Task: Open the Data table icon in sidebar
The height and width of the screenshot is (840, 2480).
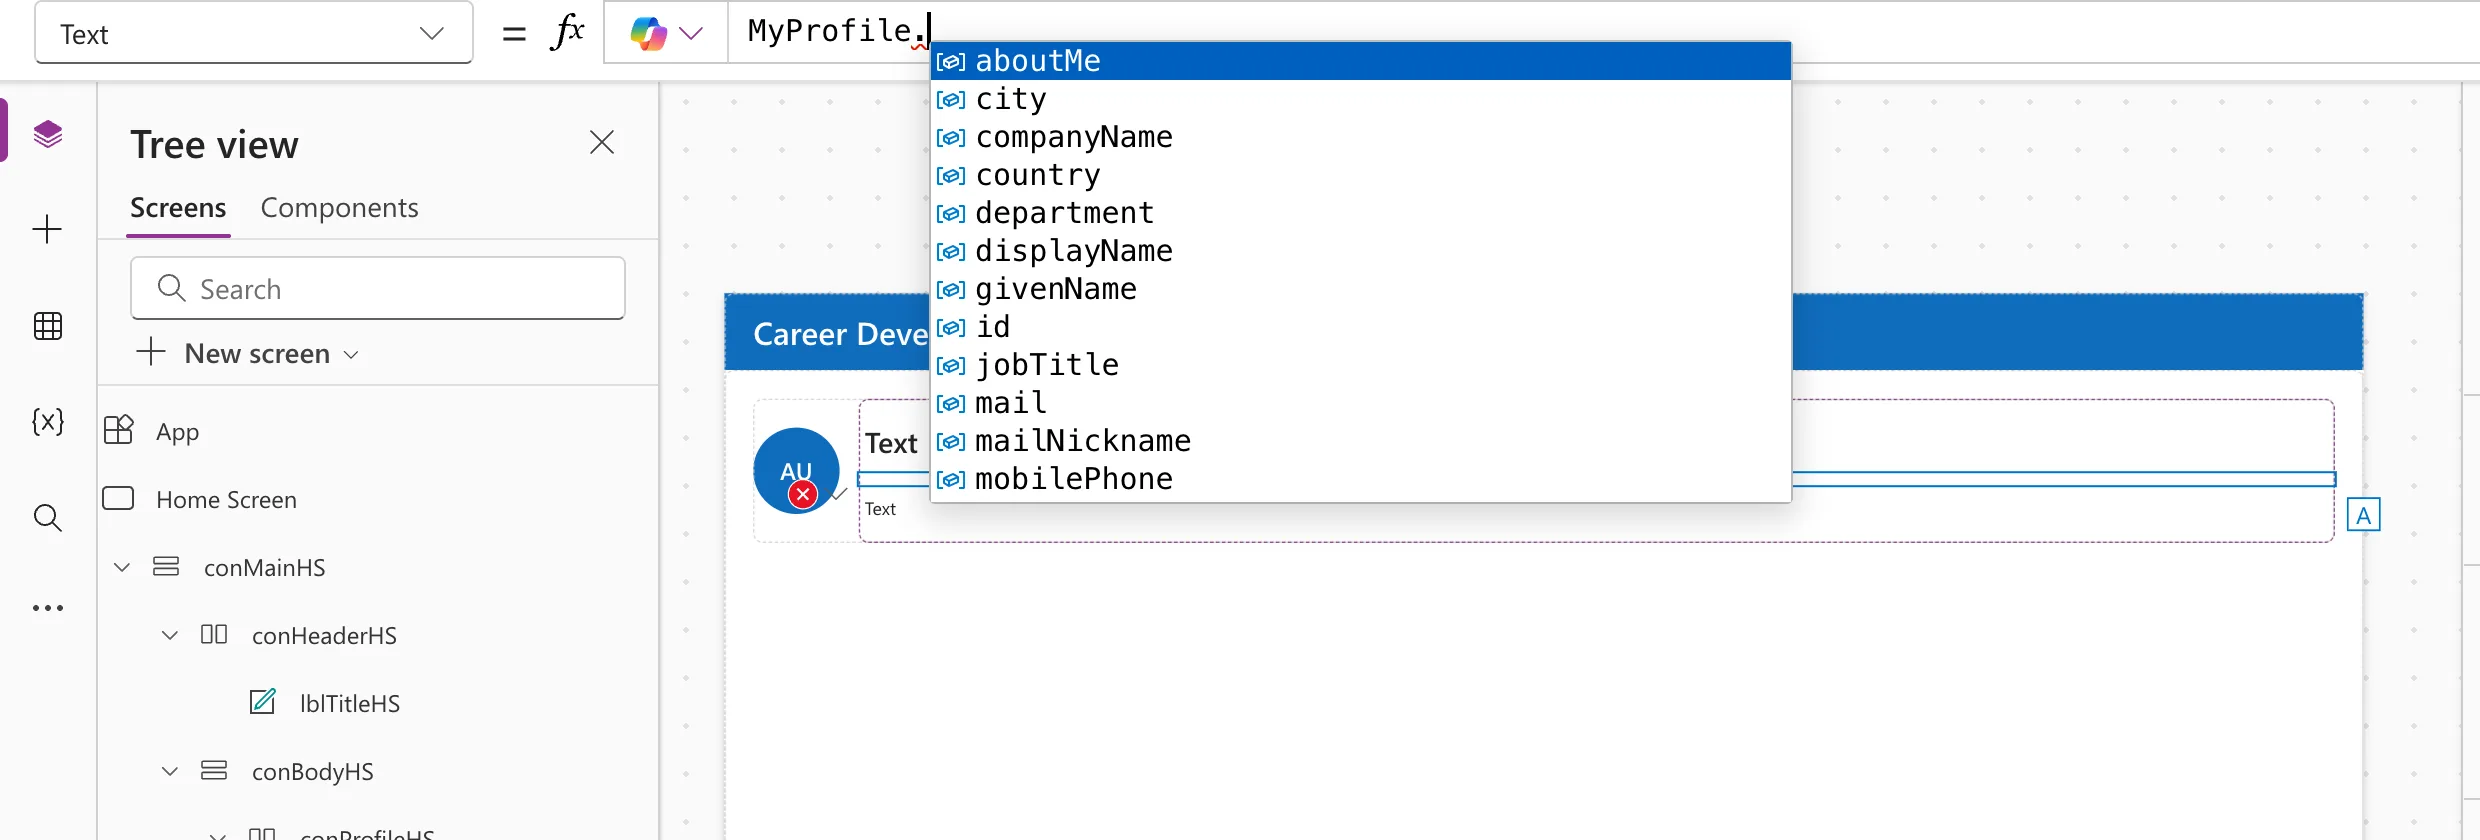Action: click(48, 325)
